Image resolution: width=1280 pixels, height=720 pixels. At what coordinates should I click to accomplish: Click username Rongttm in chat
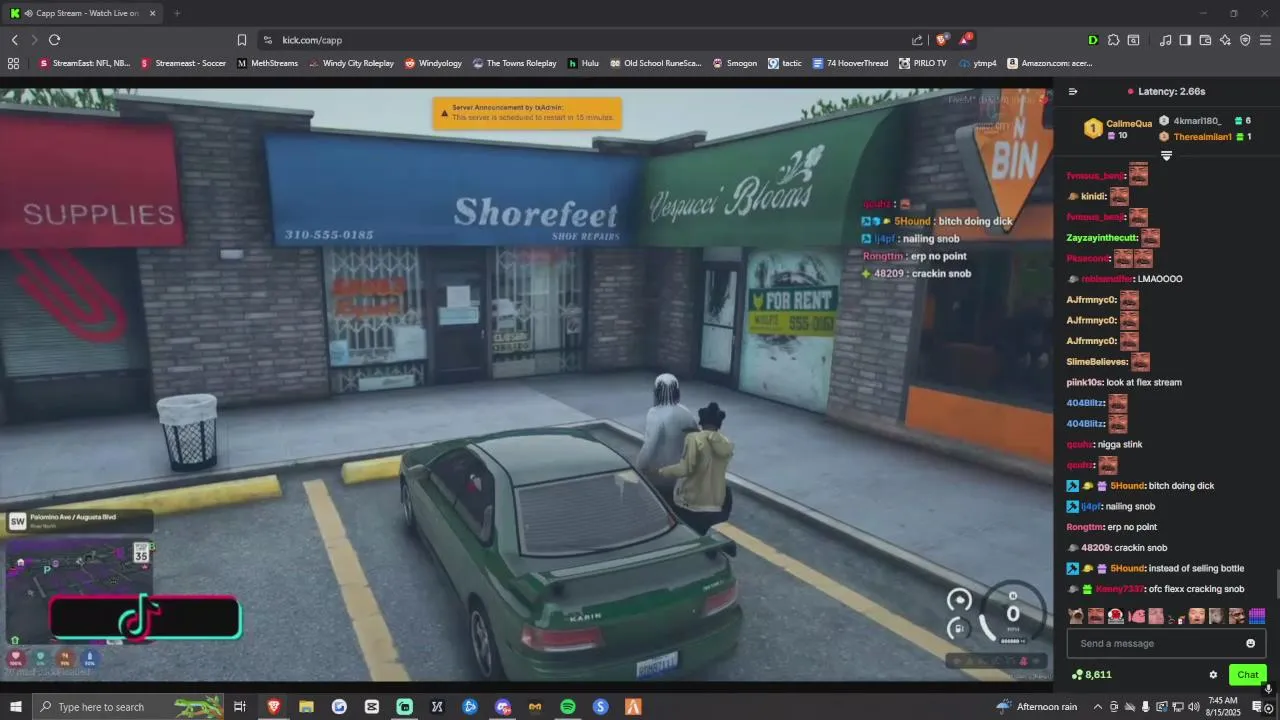tap(1085, 527)
